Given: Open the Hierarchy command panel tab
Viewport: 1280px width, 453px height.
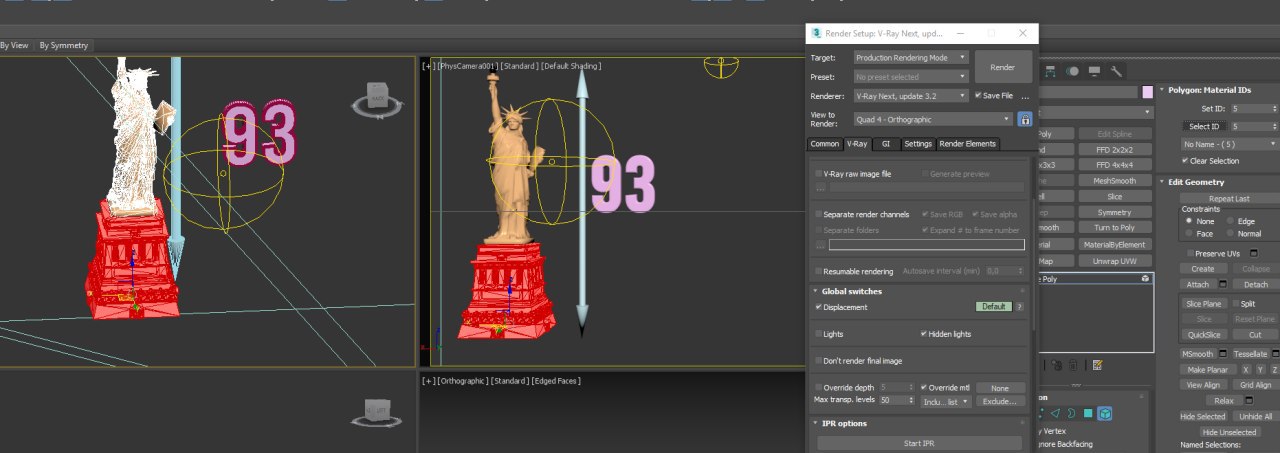Looking at the screenshot, I should 1050,71.
